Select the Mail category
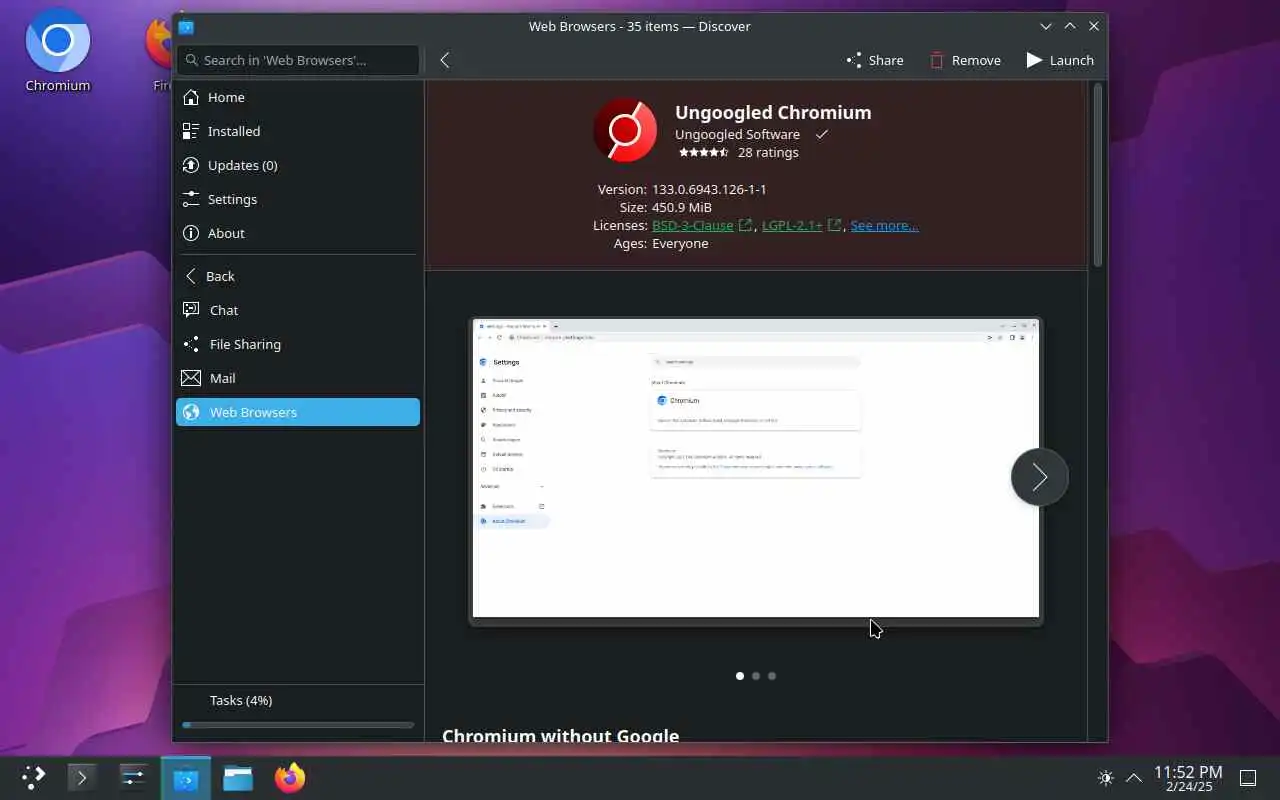The height and width of the screenshot is (800, 1280). click(x=298, y=378)
